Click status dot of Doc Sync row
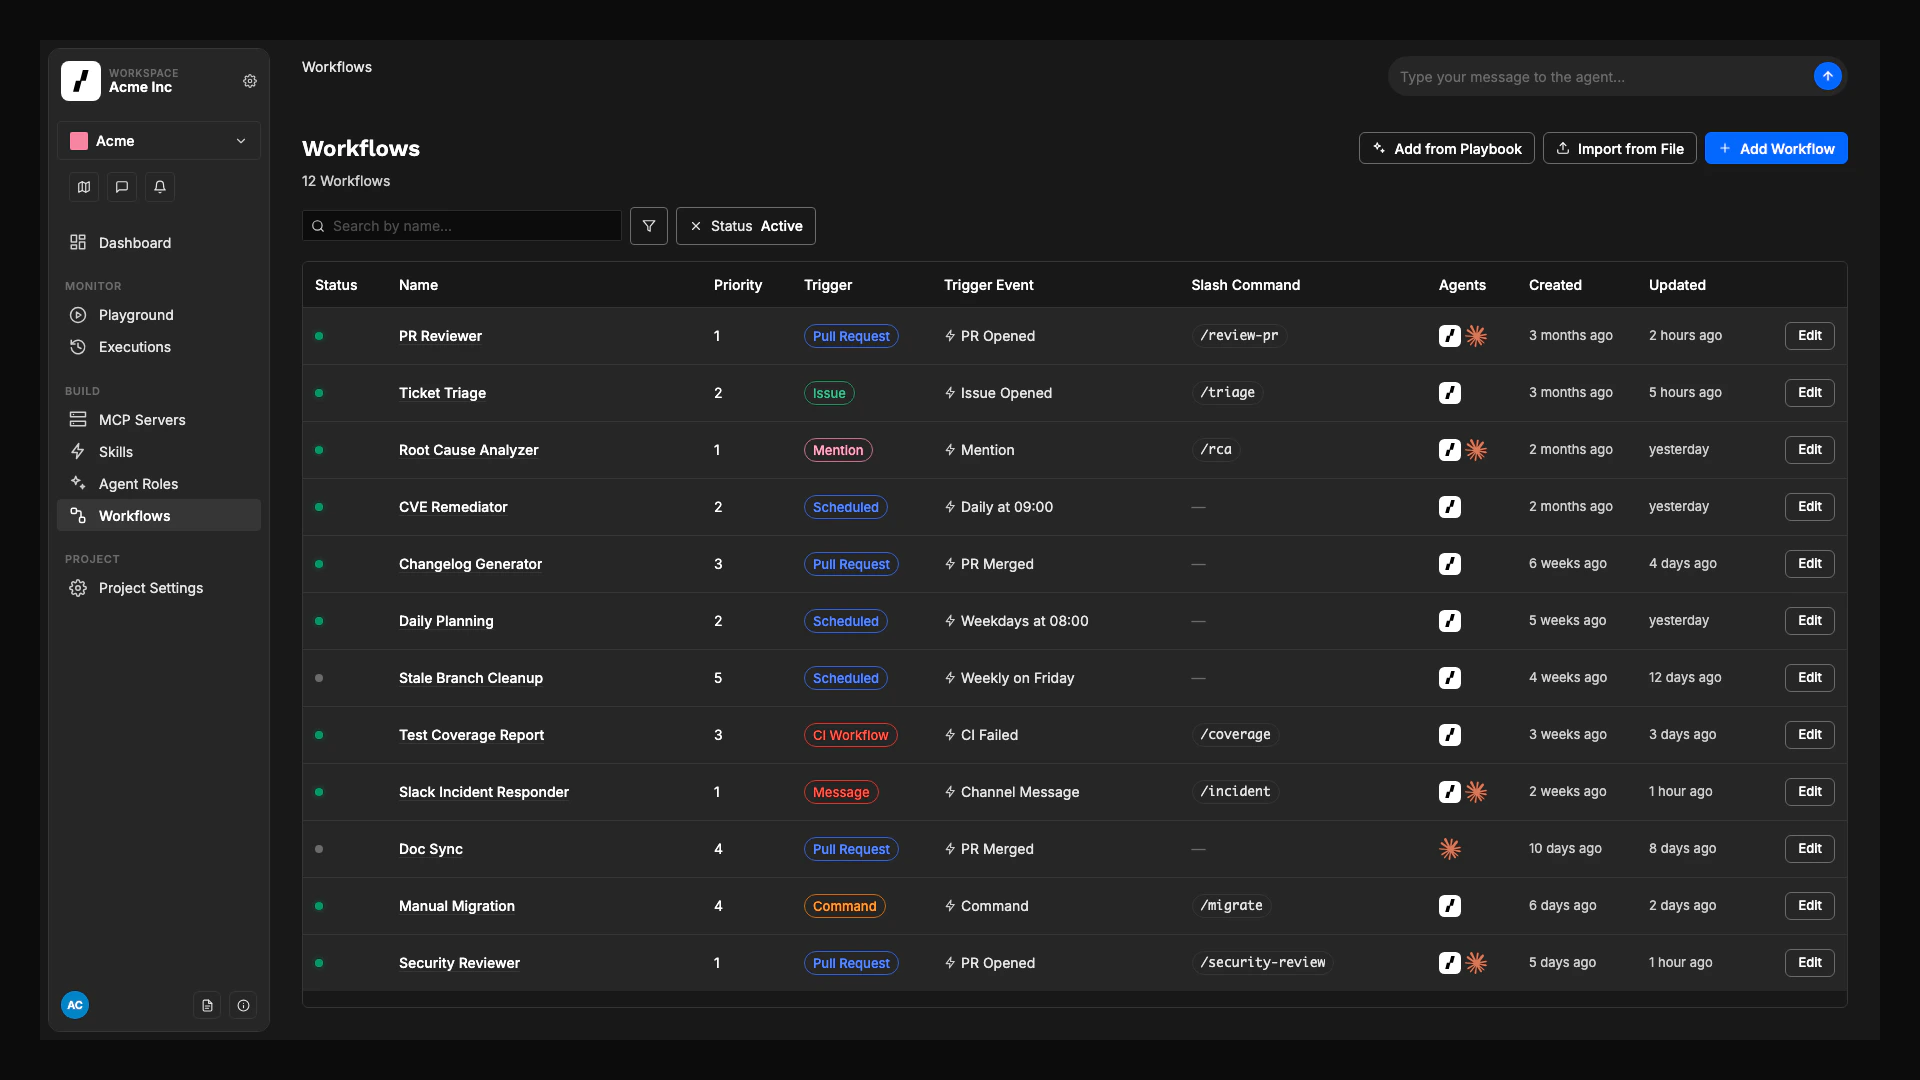Viewport: 1920px width, 1080px height. [x=319, y=849]
